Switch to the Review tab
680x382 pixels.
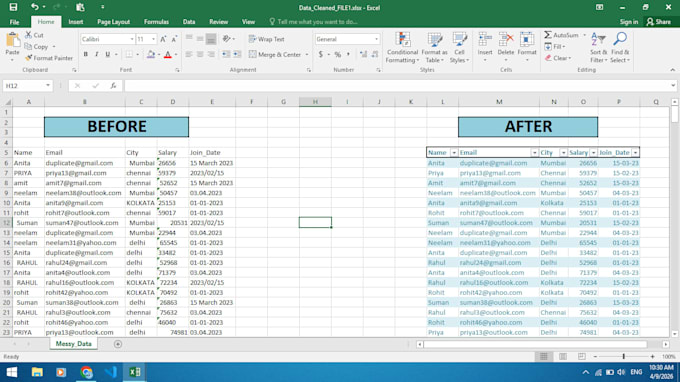click(218, 22)
